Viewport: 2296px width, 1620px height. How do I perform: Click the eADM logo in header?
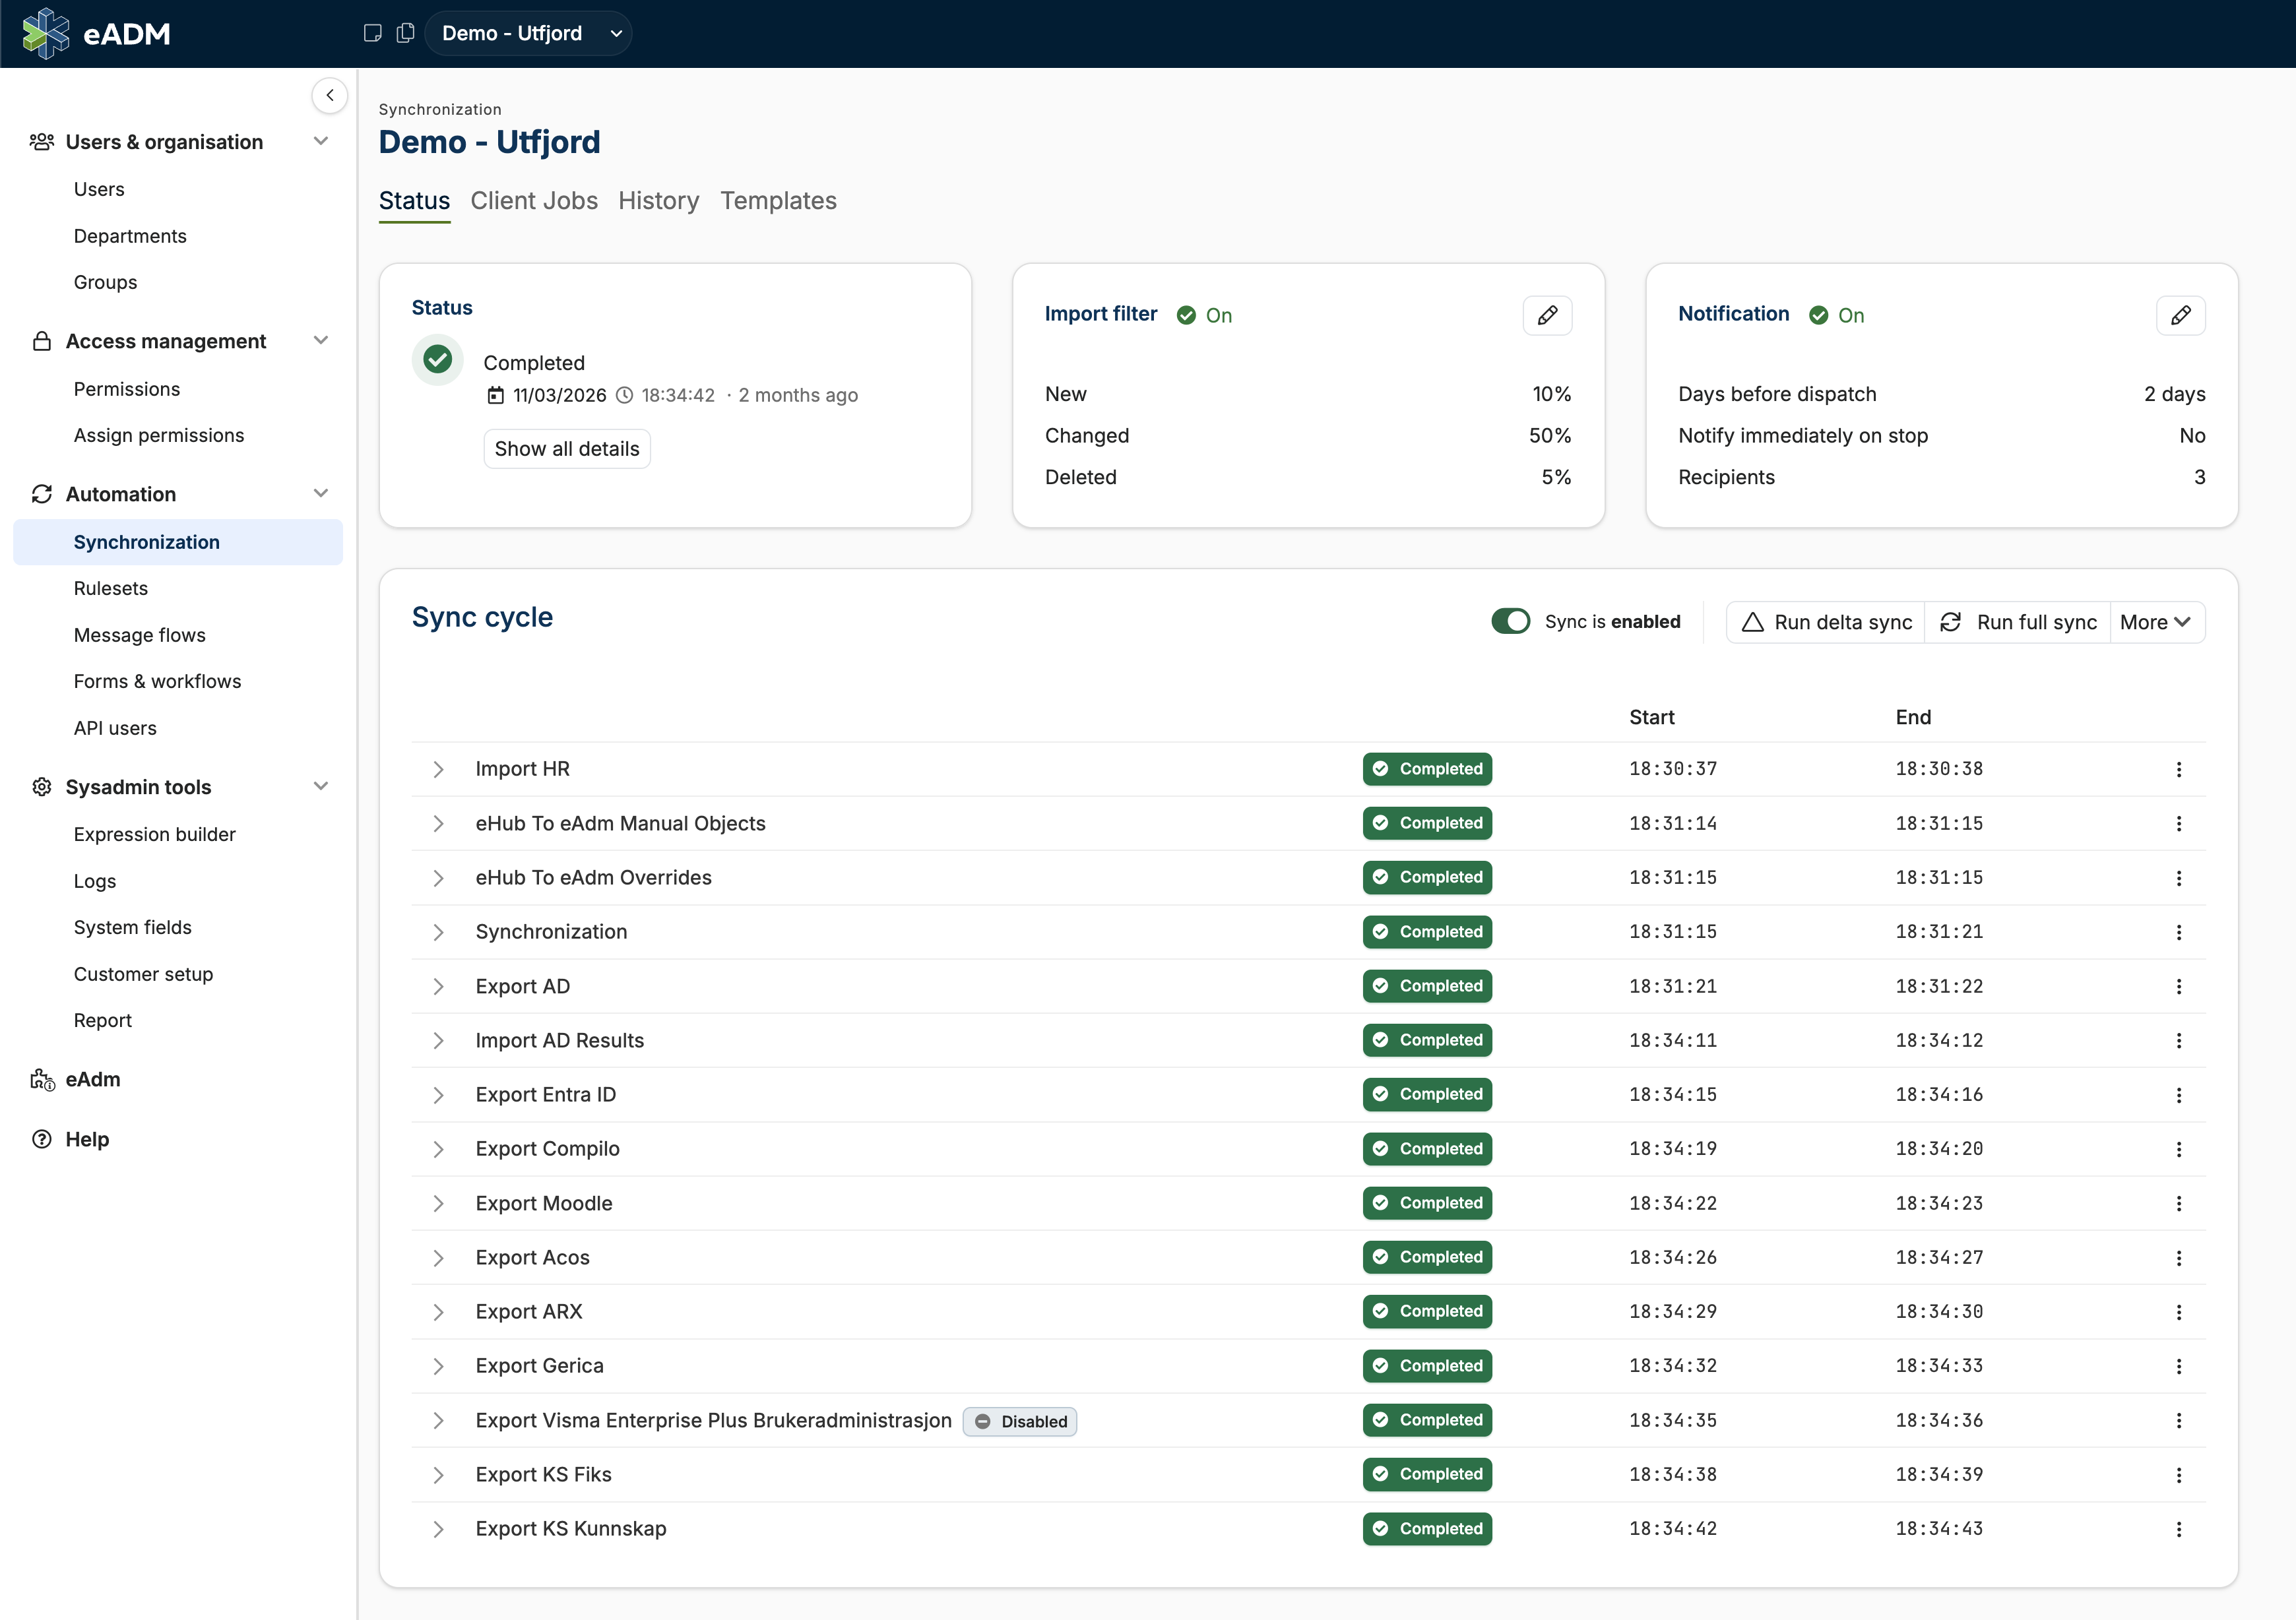[96, 33]
